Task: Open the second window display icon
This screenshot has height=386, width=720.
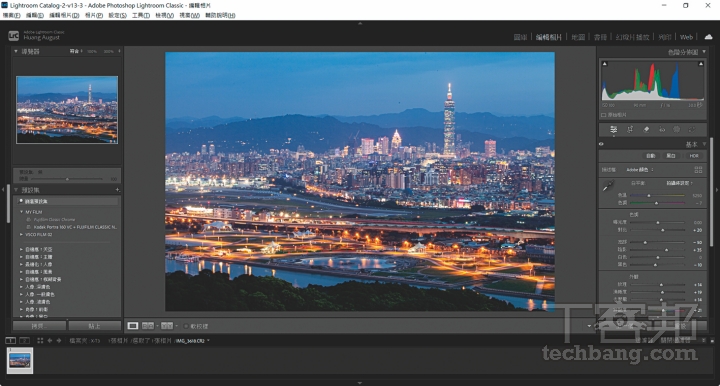Action: [25, 341]
